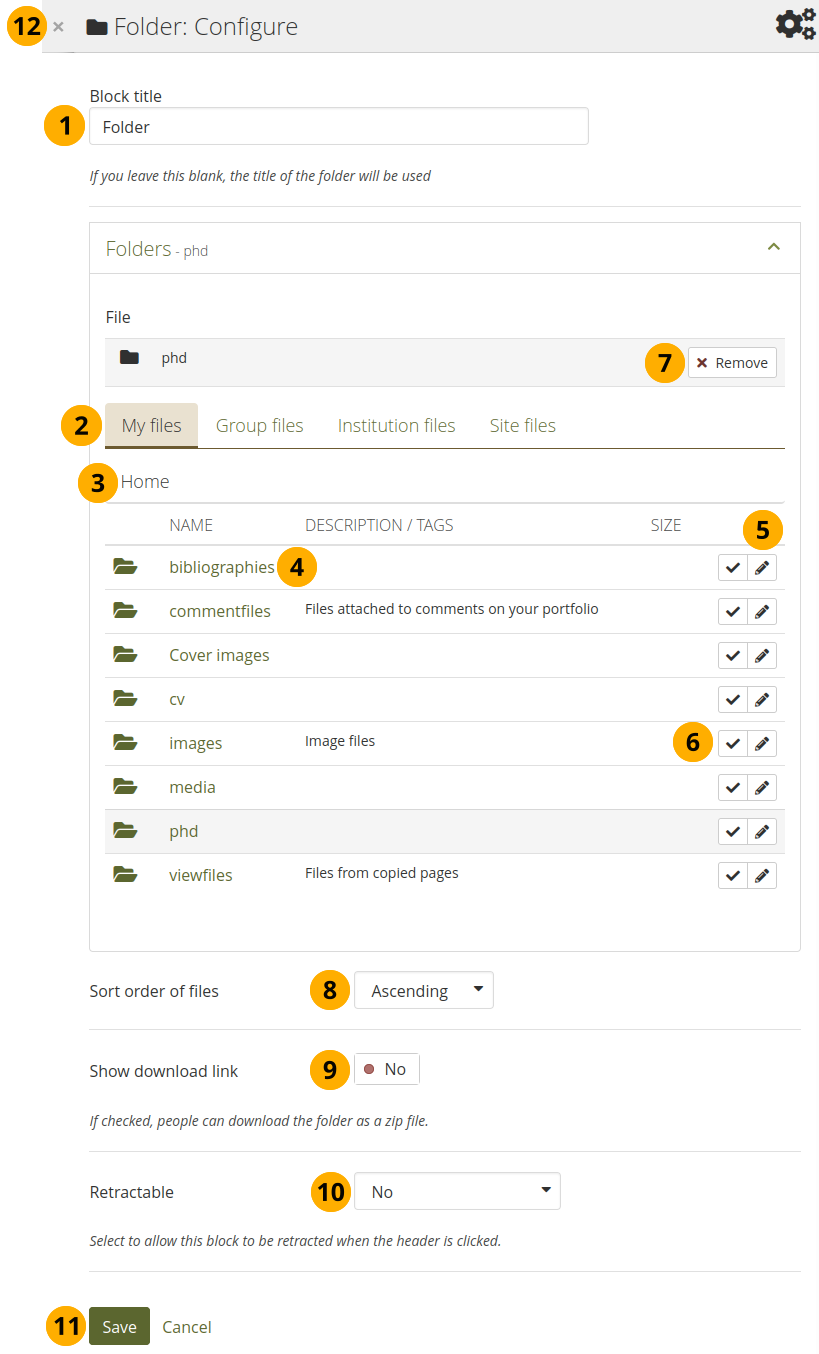This screenshot has height=1354, width=819.
Task: Switch to the Institution files tab
Action: click(396, 426)
